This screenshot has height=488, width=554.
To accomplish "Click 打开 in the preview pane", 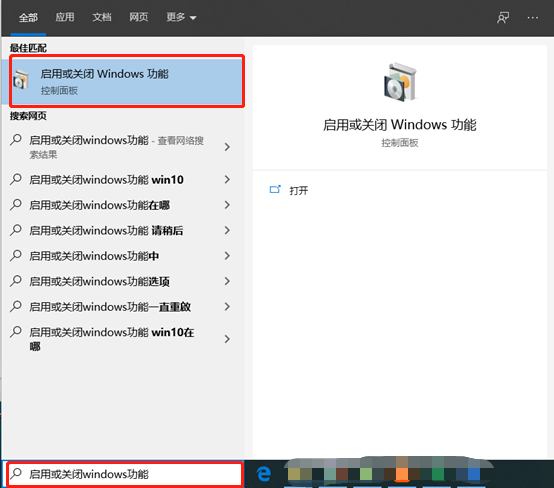I will [x=299, y=191].
